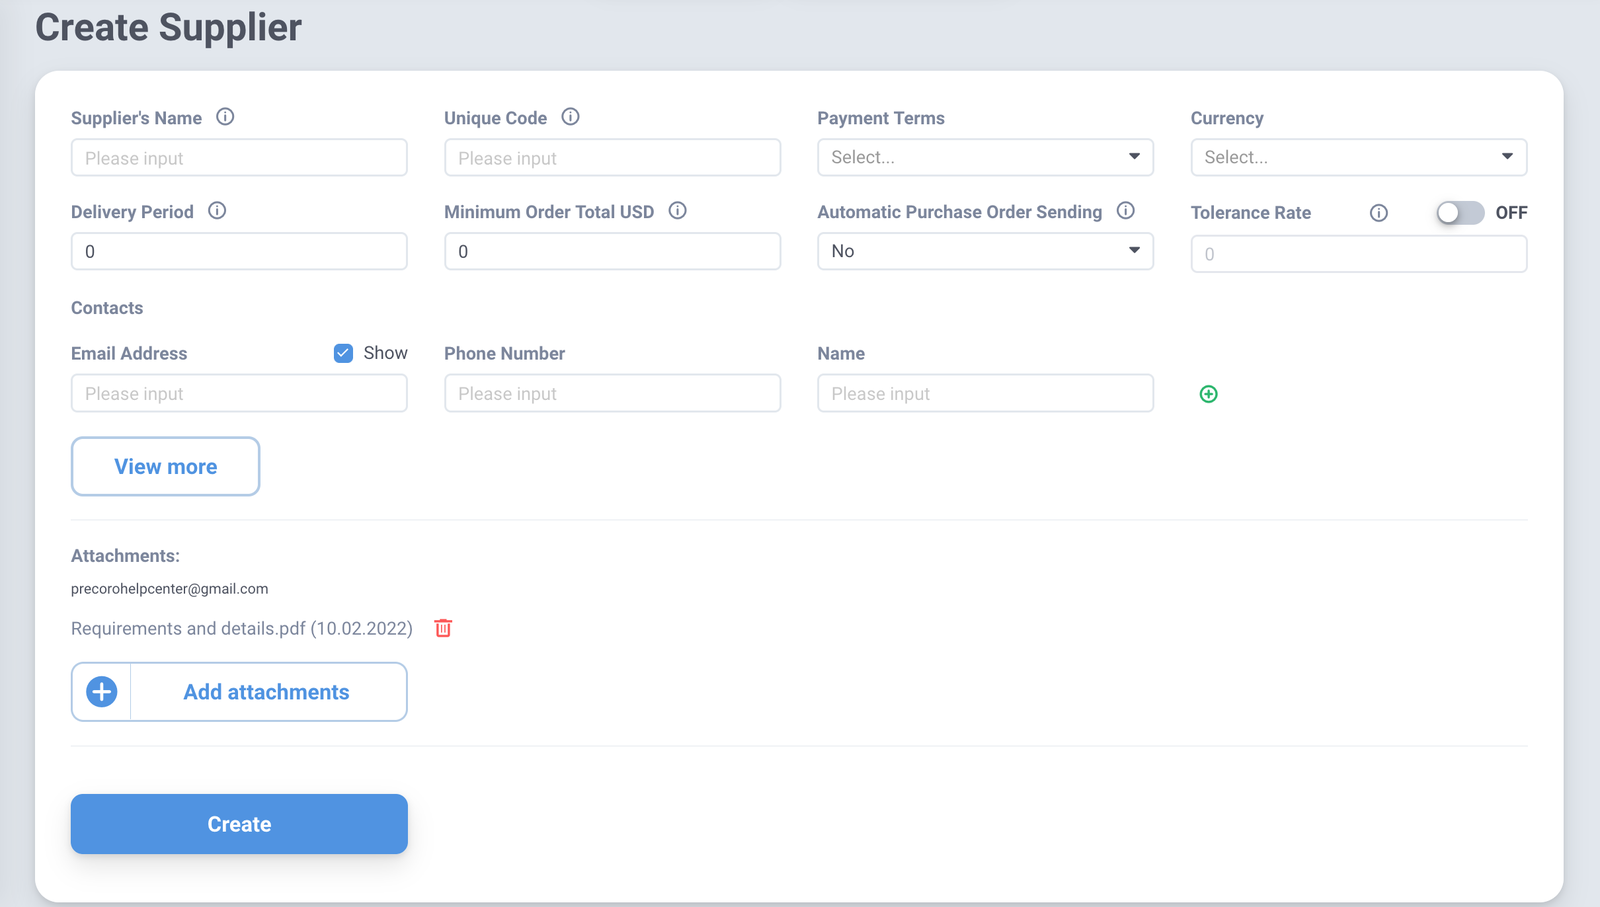The image size is (1600, 907).
Task: Add another contact with green plus icon
Action: (1208, 394)
